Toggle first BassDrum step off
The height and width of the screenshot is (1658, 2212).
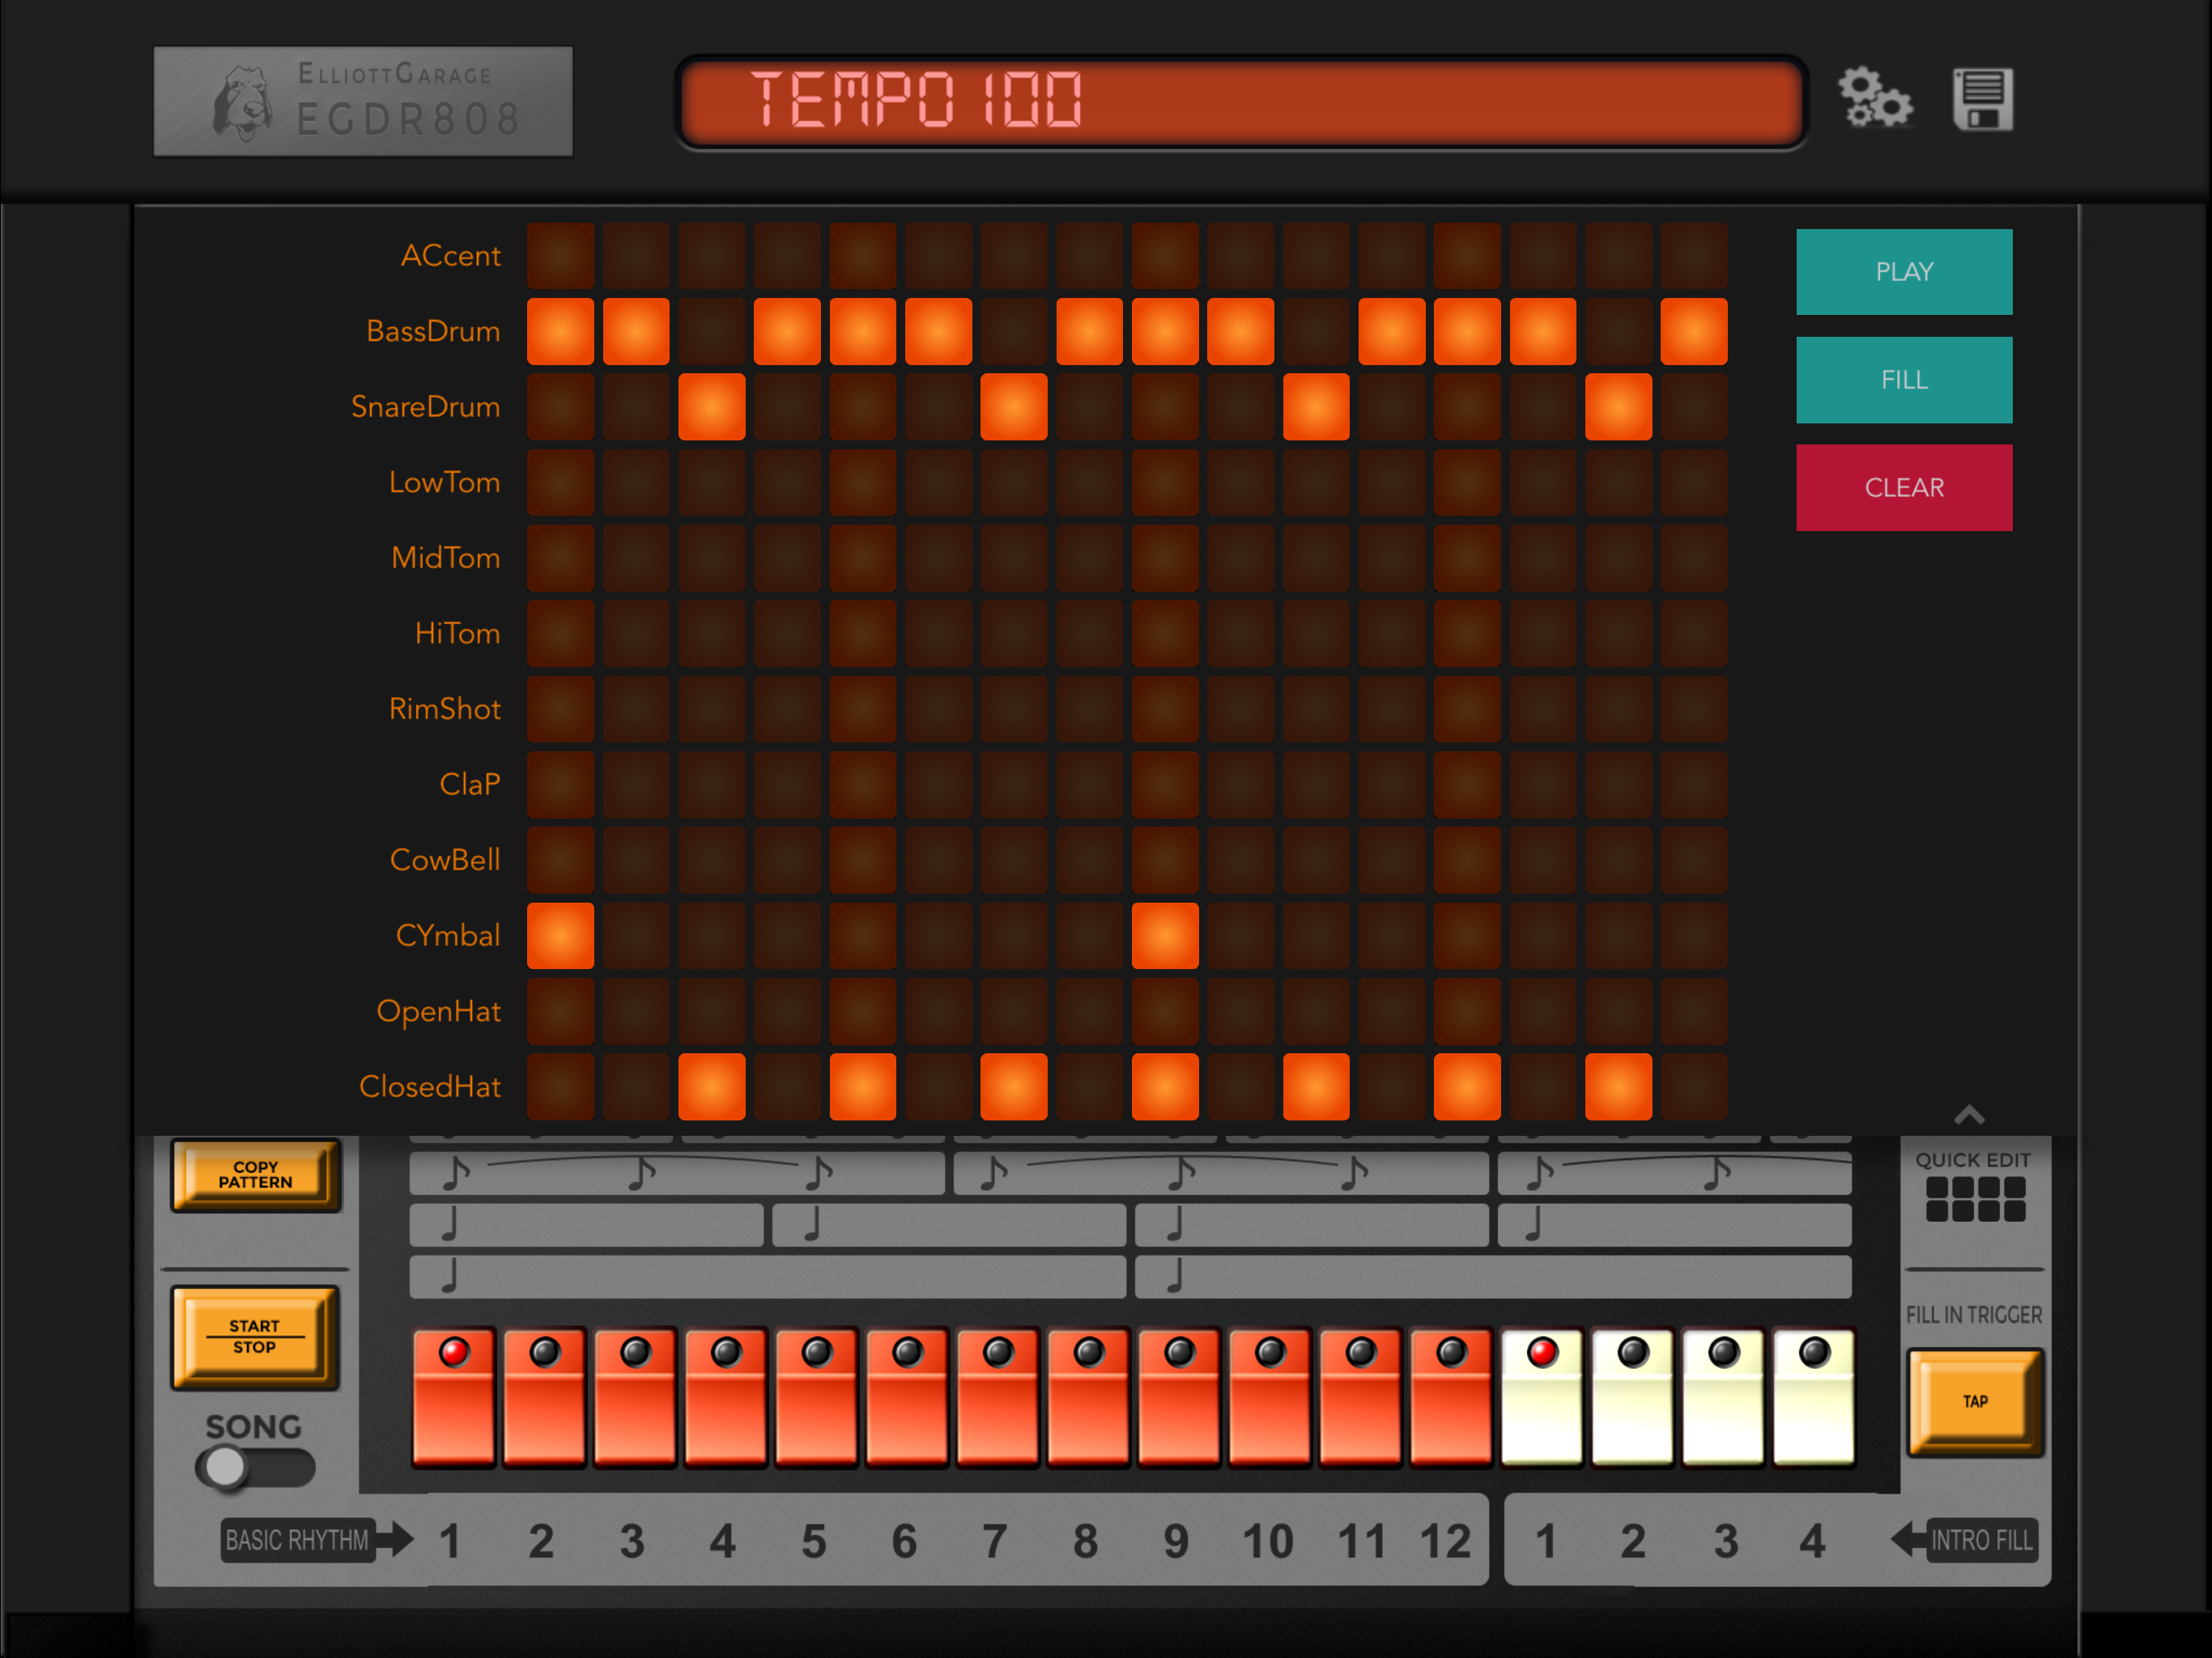click(560, 331)
